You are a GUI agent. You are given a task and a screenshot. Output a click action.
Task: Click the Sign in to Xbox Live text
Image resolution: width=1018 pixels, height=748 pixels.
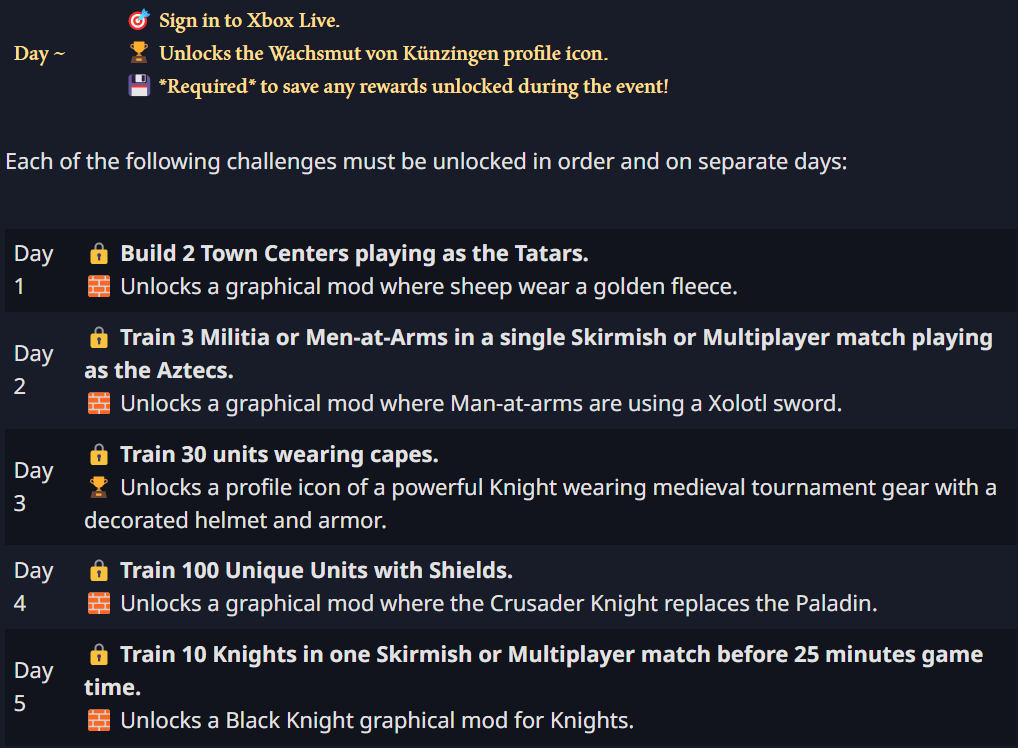pyautogui.click(x=249, y=20)
